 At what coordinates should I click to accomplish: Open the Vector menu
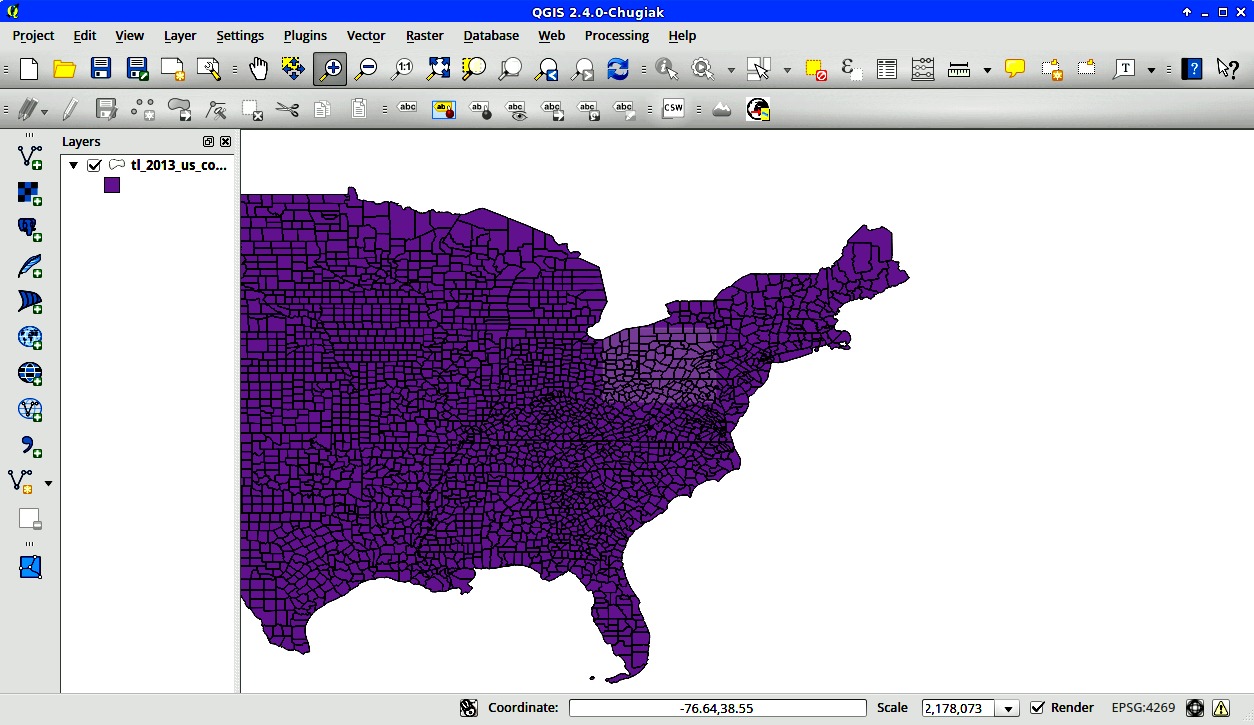click(365, 35)
